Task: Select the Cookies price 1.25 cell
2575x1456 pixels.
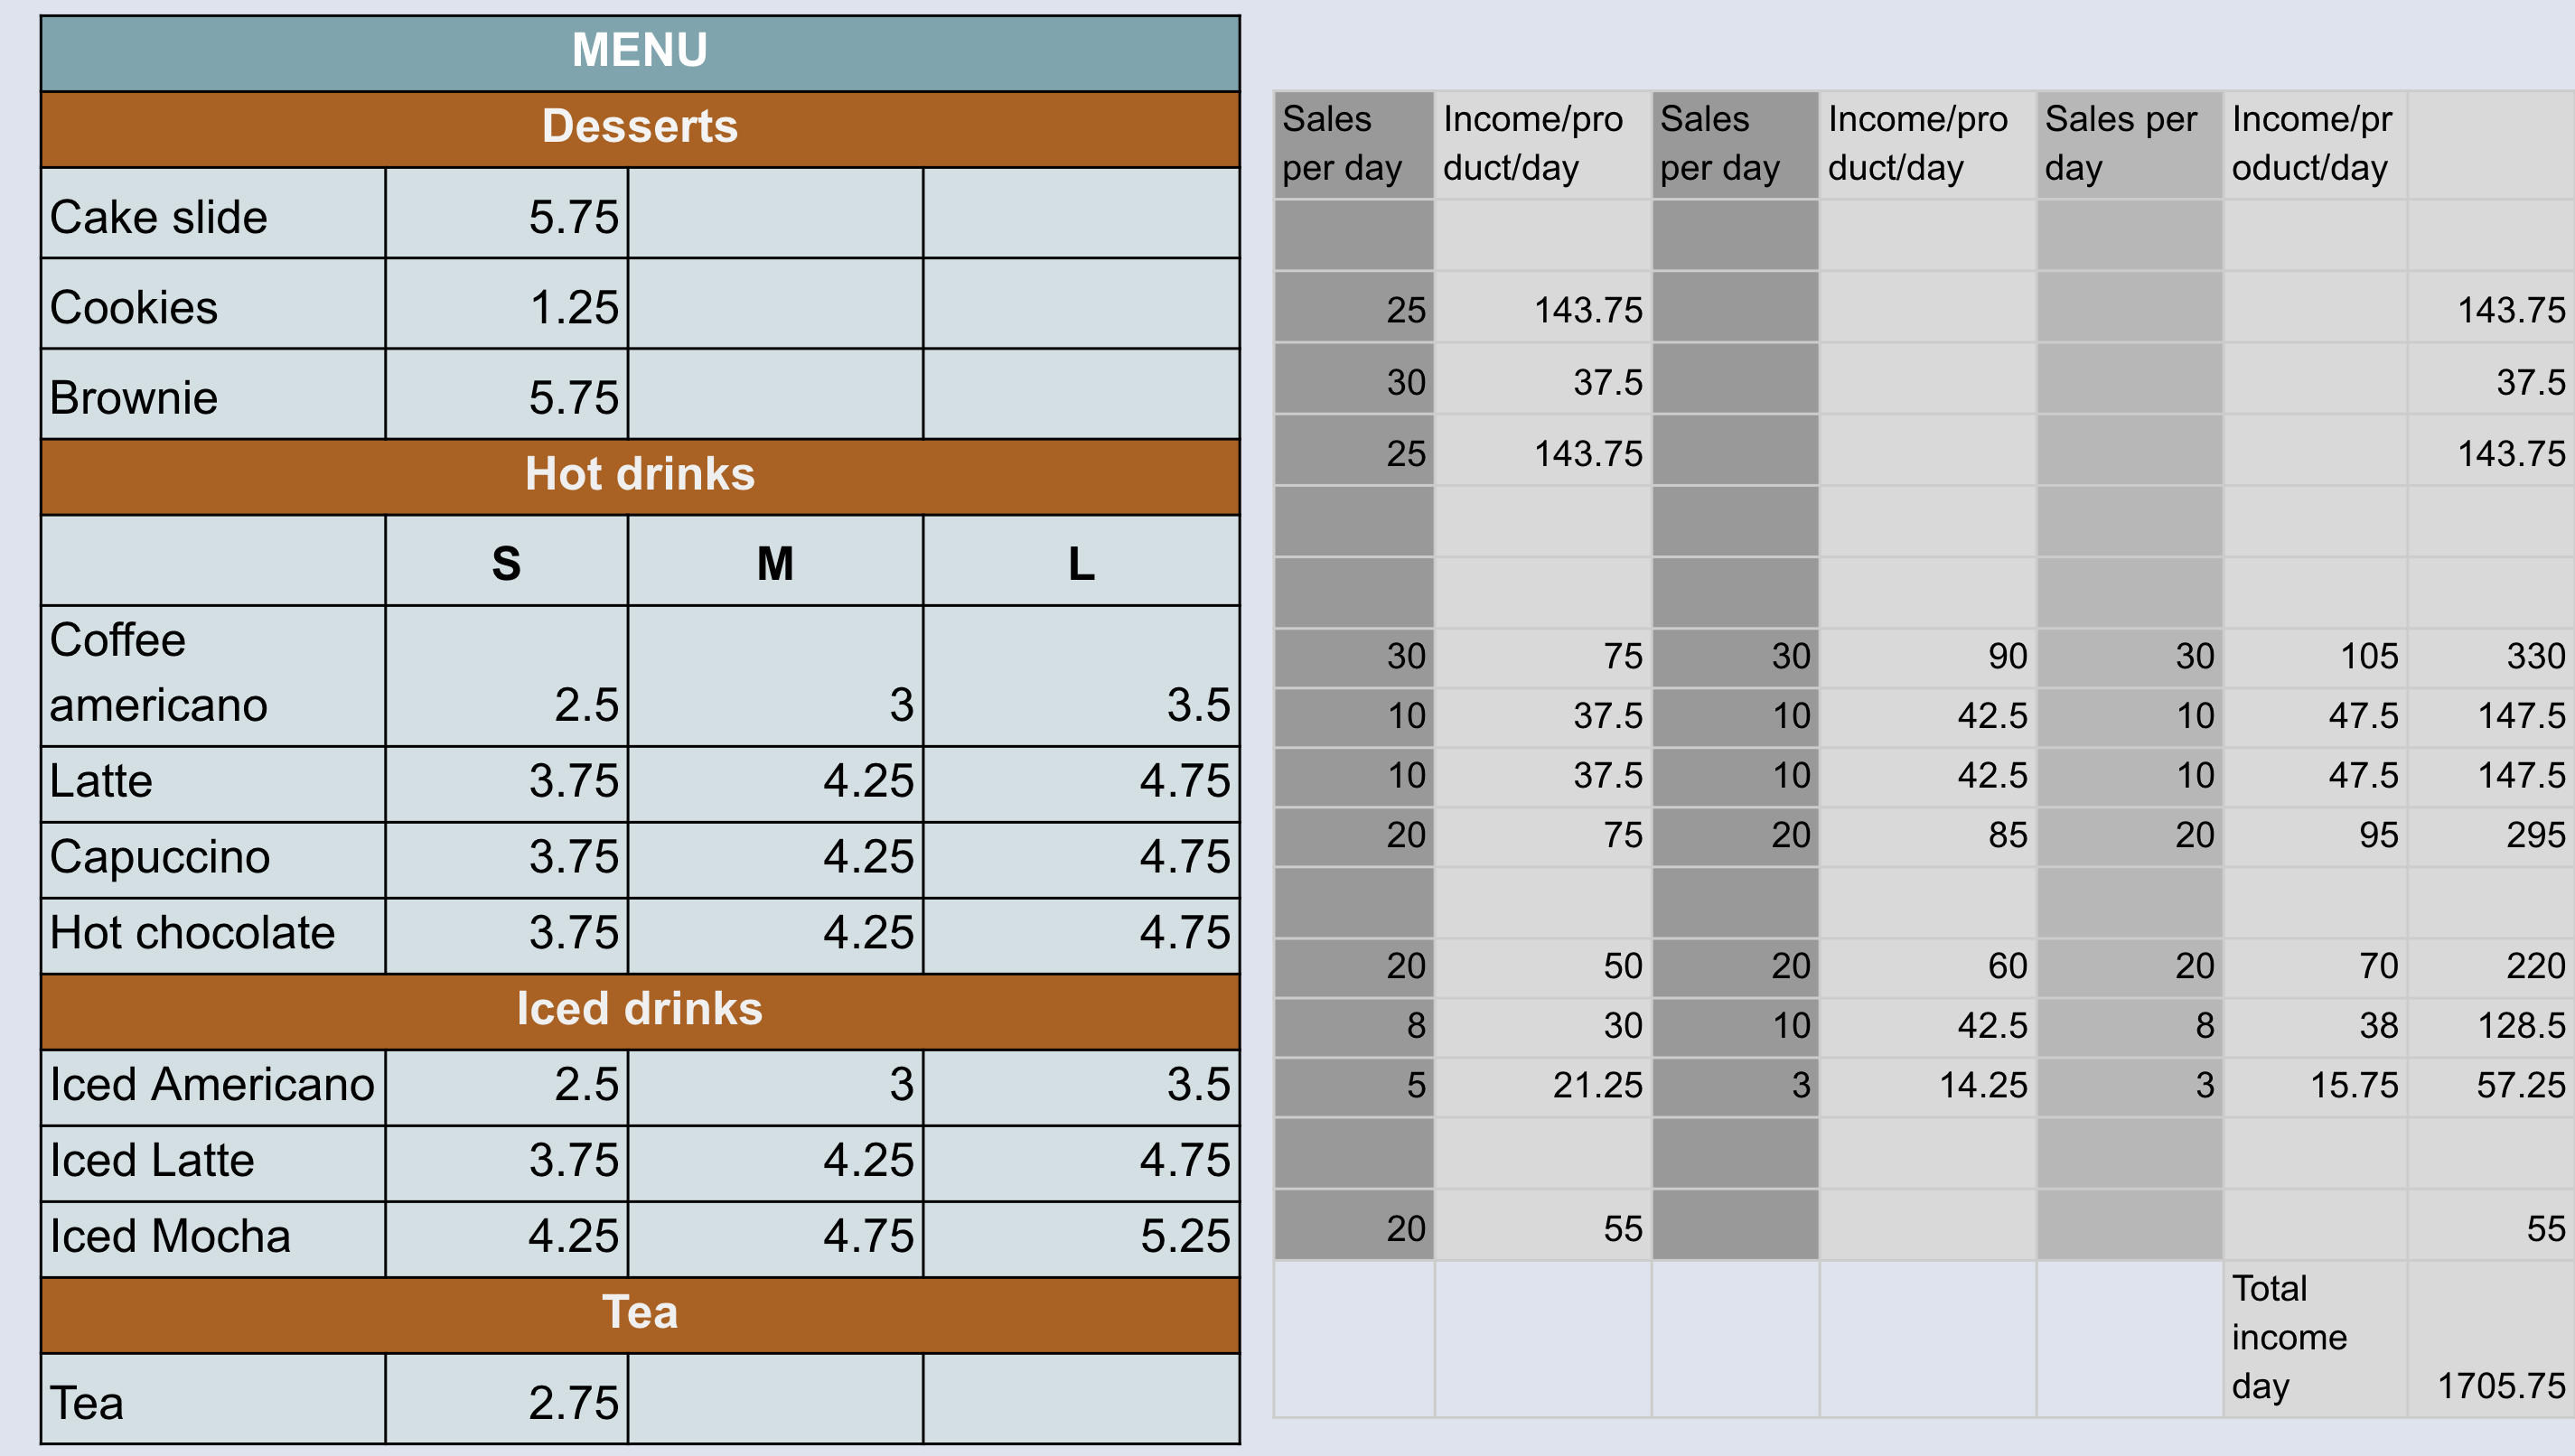Action: click(506, 306)
